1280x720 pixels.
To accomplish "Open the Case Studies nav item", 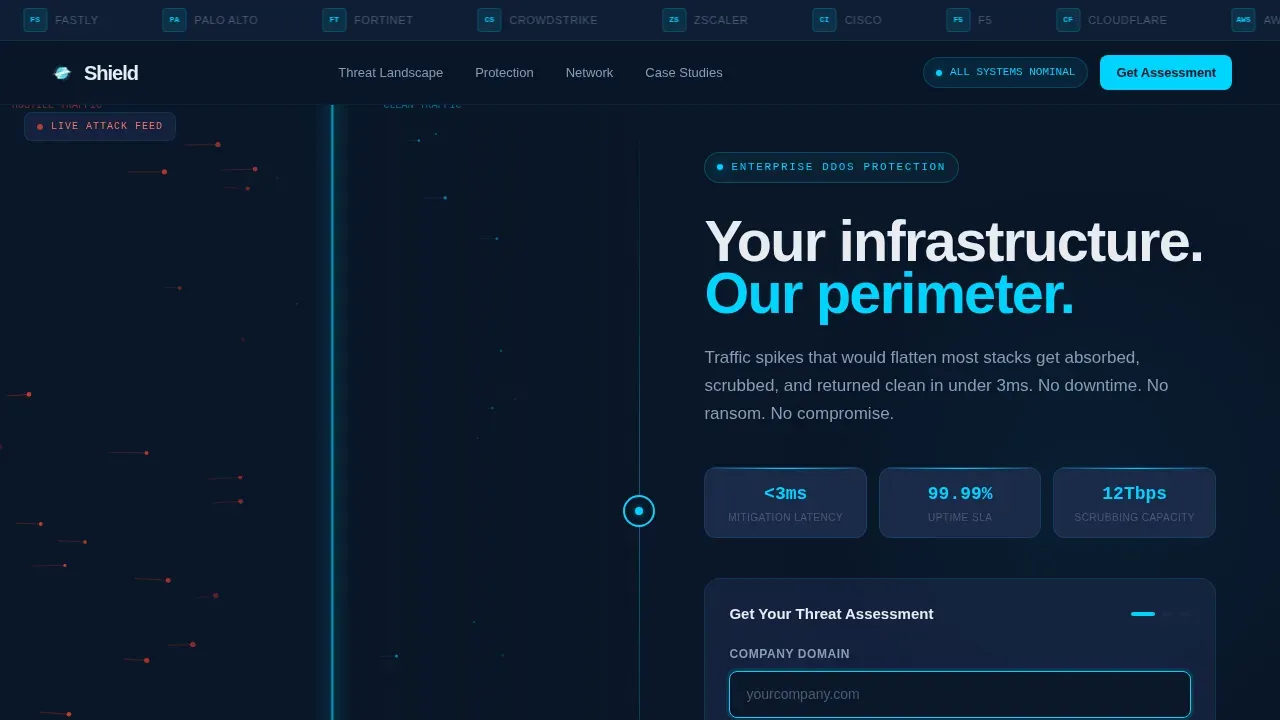I will click(684, 73).
